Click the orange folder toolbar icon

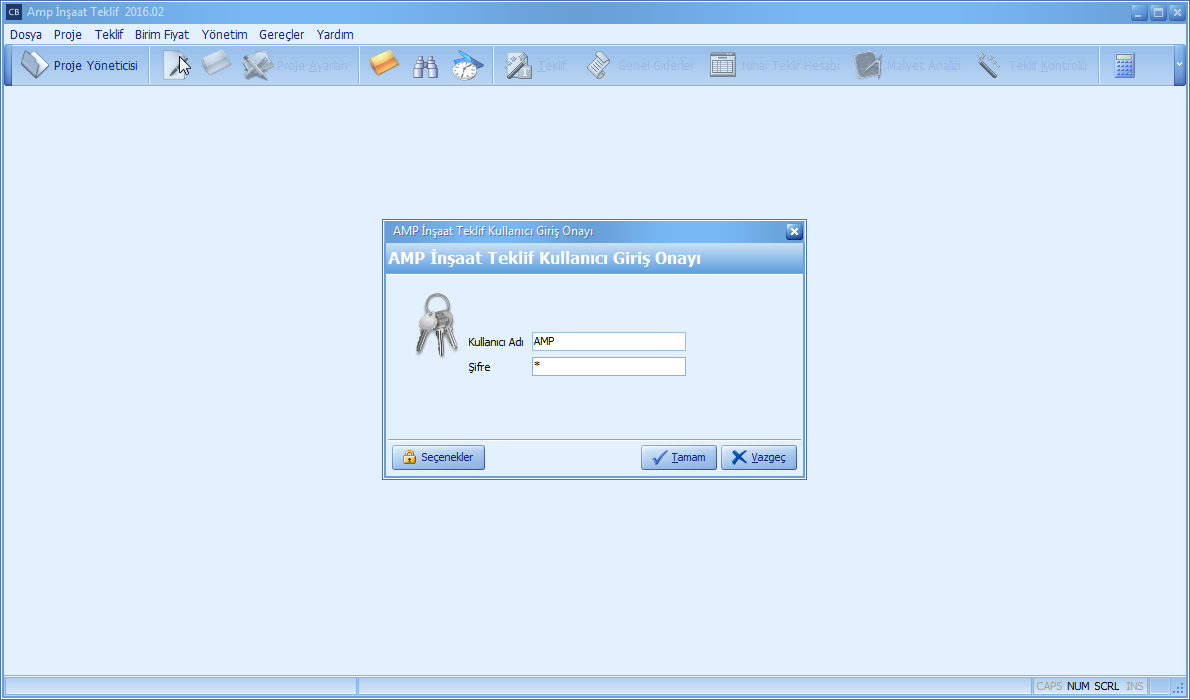(x=385, y=66)
